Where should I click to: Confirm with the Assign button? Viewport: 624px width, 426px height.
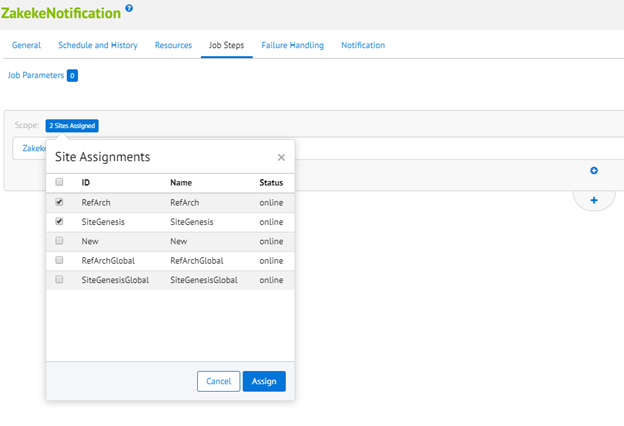pyautogui.click(x=264, y=381)
